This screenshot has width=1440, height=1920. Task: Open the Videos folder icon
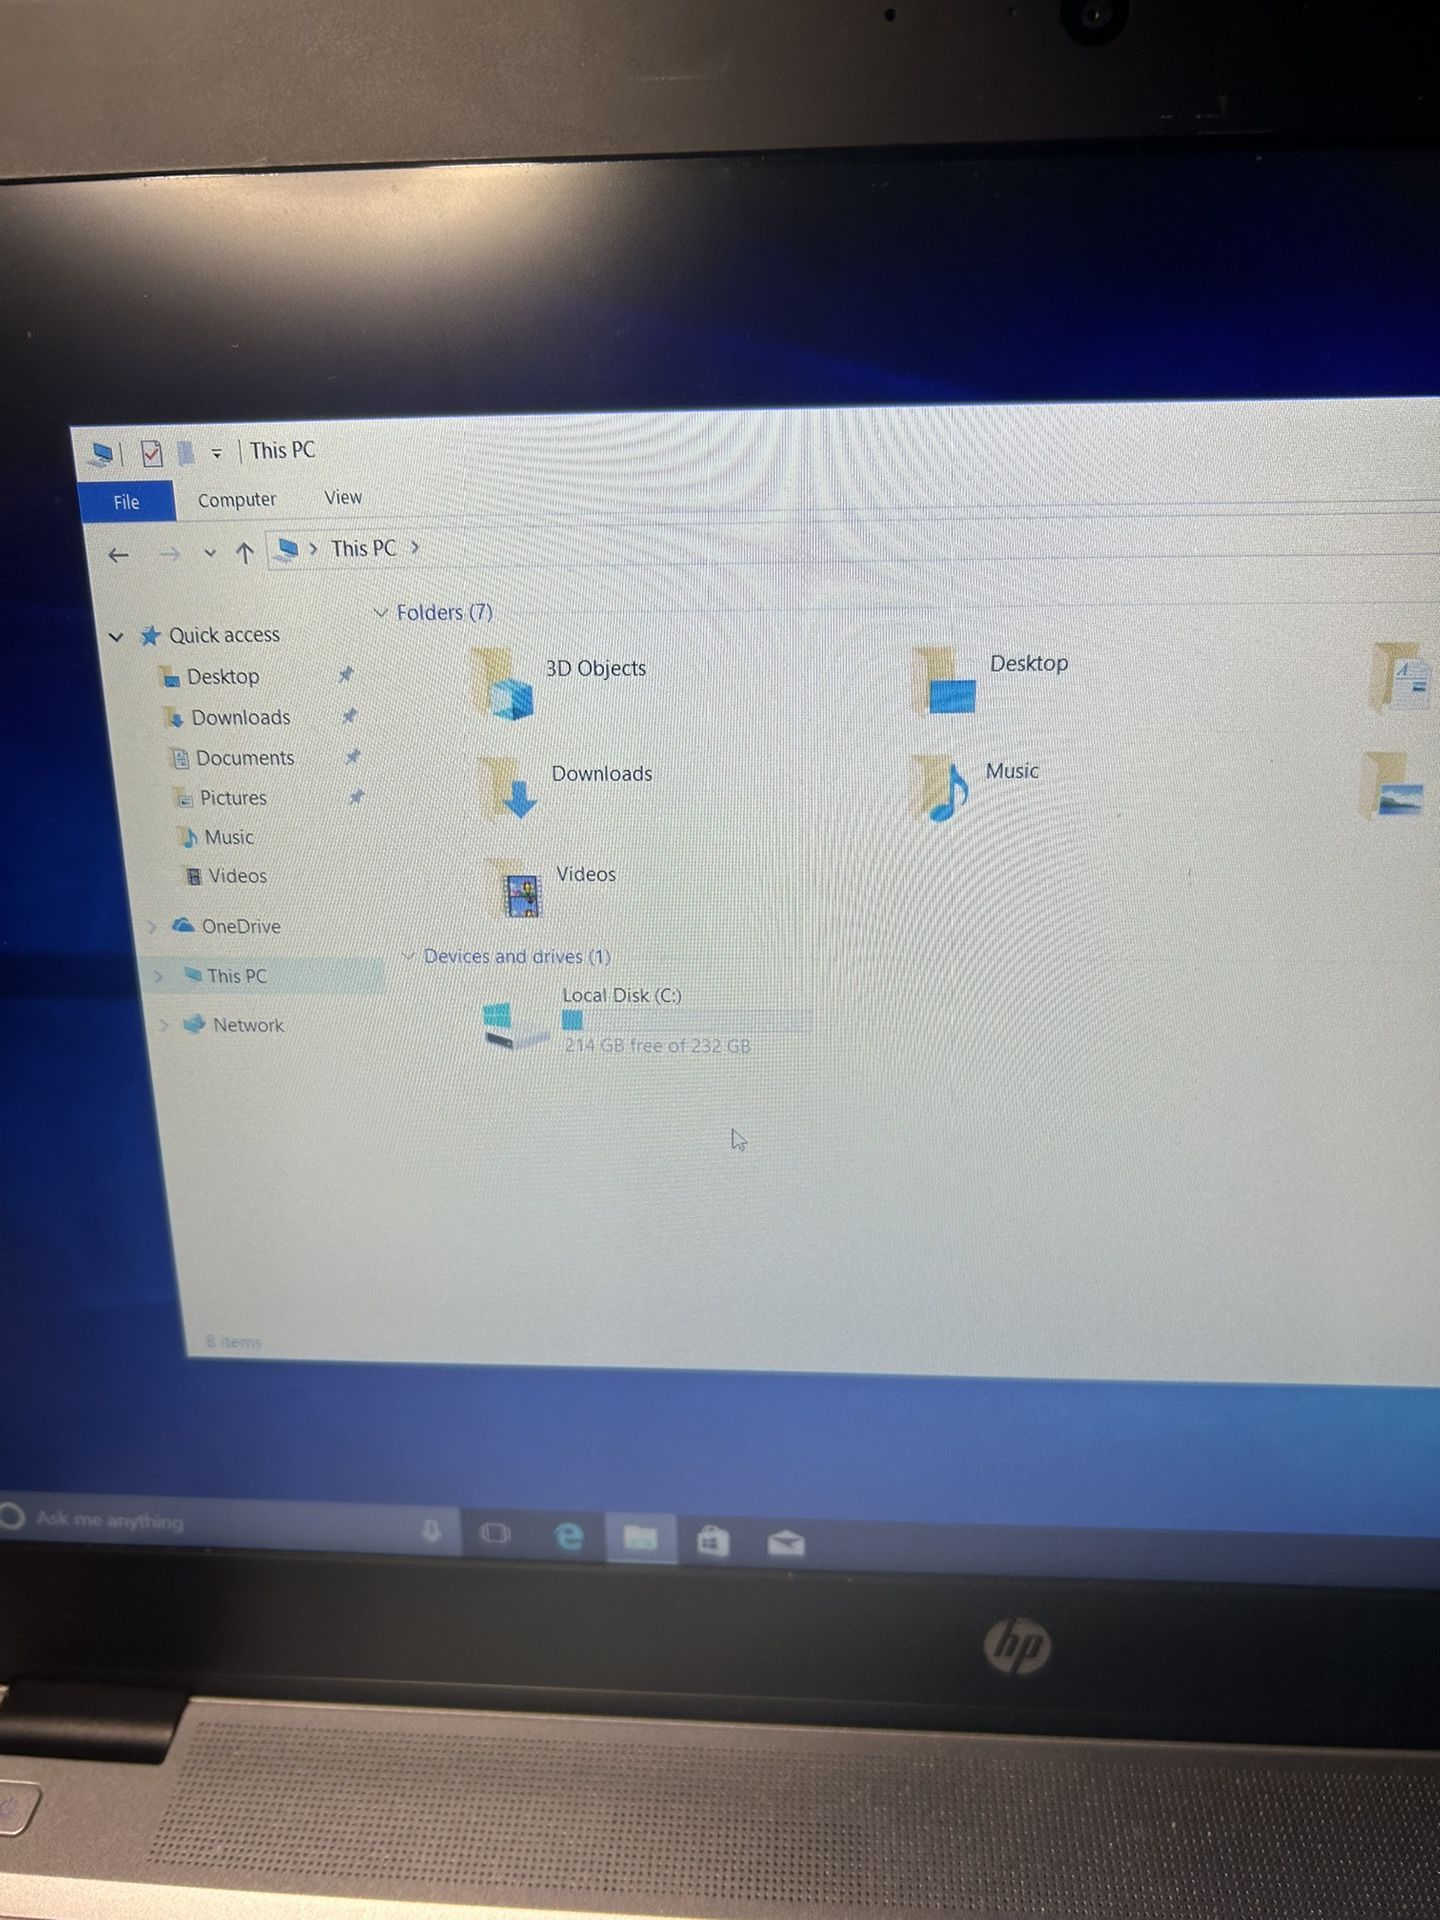[521, 889]
